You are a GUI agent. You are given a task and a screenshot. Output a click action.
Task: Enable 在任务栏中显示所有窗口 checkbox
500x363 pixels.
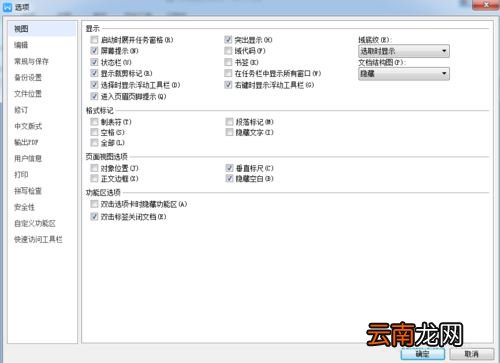point(228,73)
